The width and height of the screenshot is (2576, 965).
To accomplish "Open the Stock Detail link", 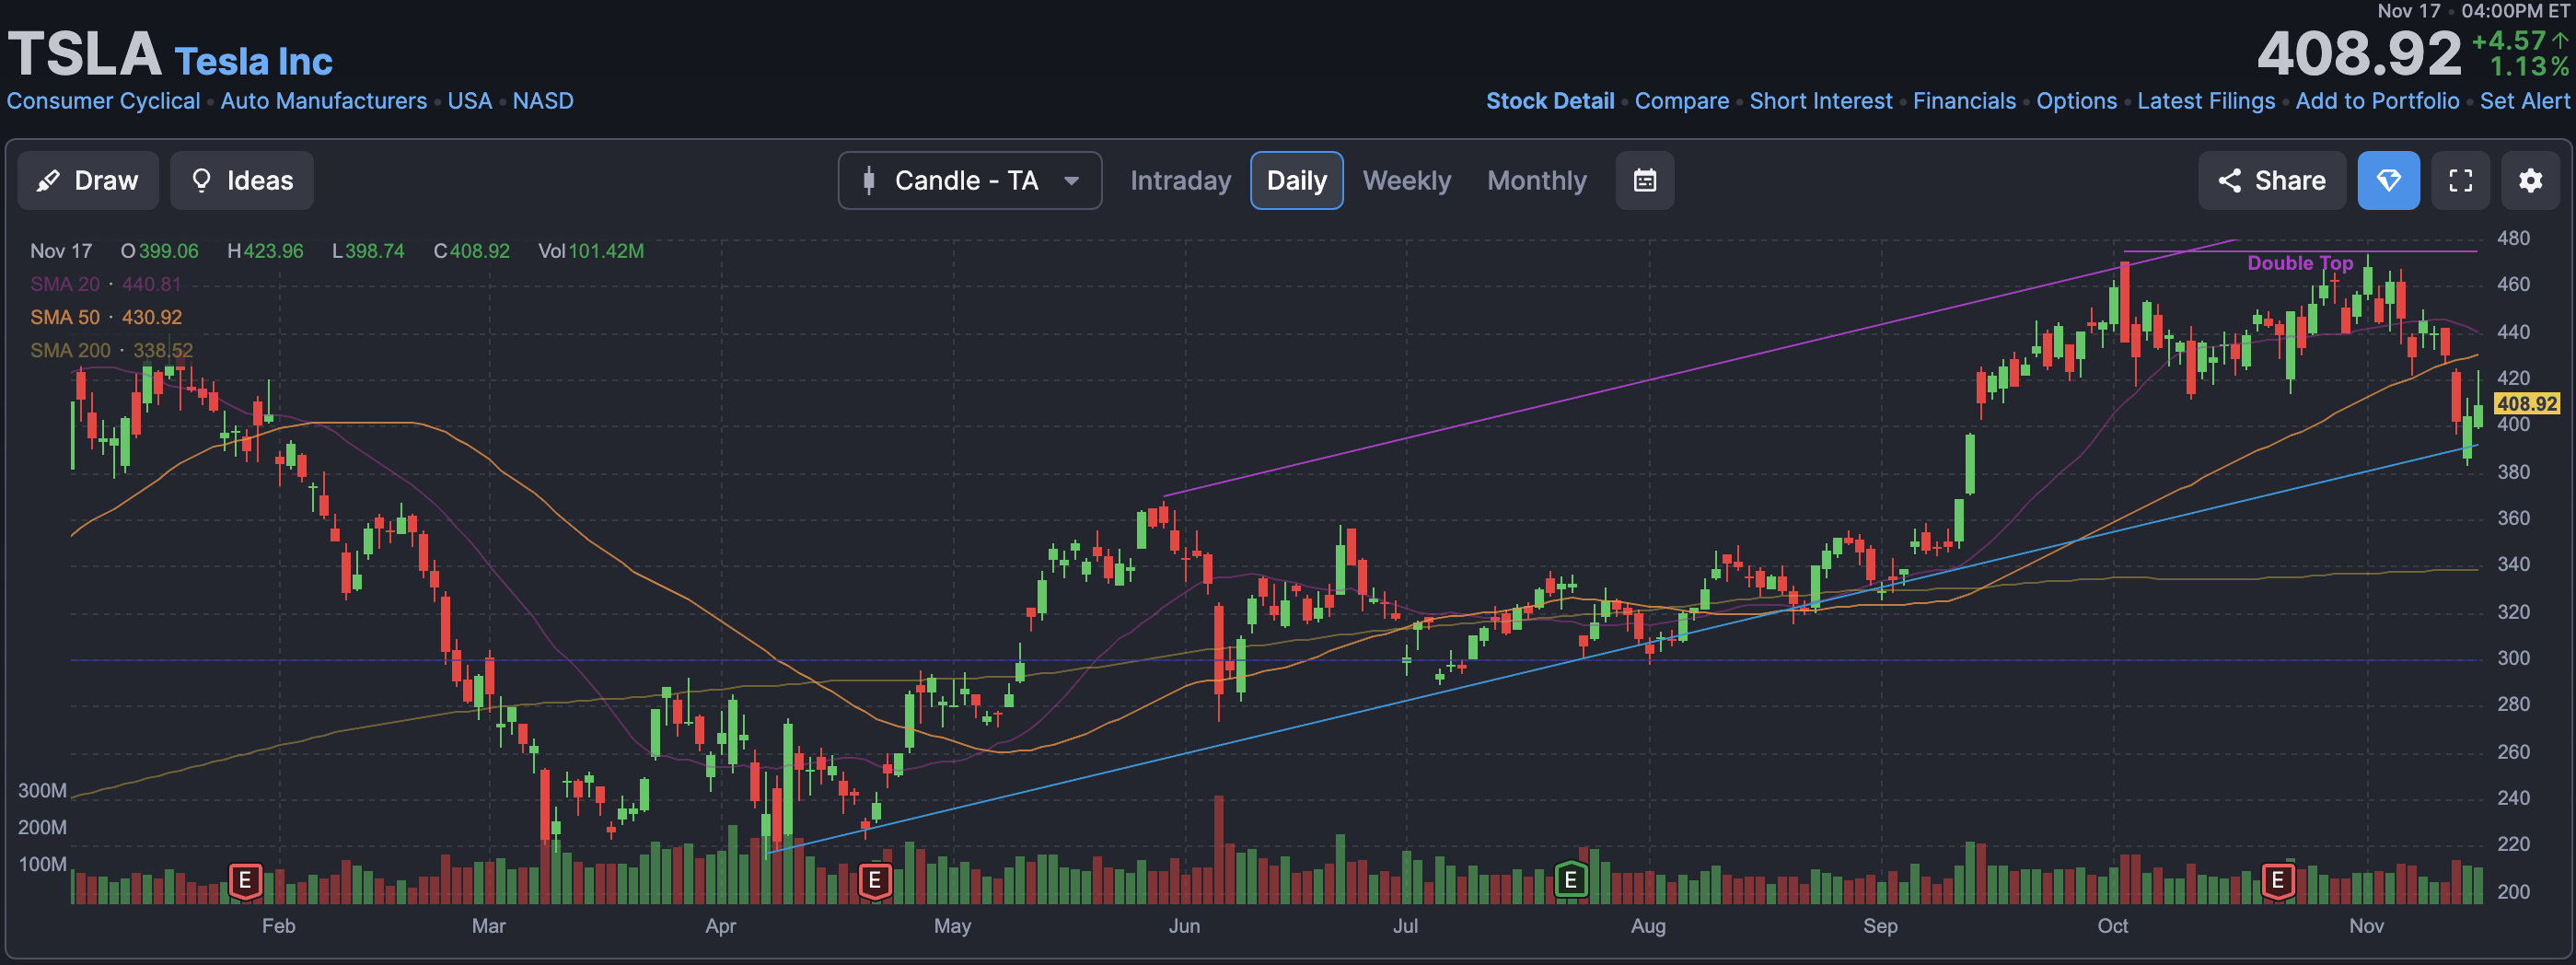I will pos(1550,101).
